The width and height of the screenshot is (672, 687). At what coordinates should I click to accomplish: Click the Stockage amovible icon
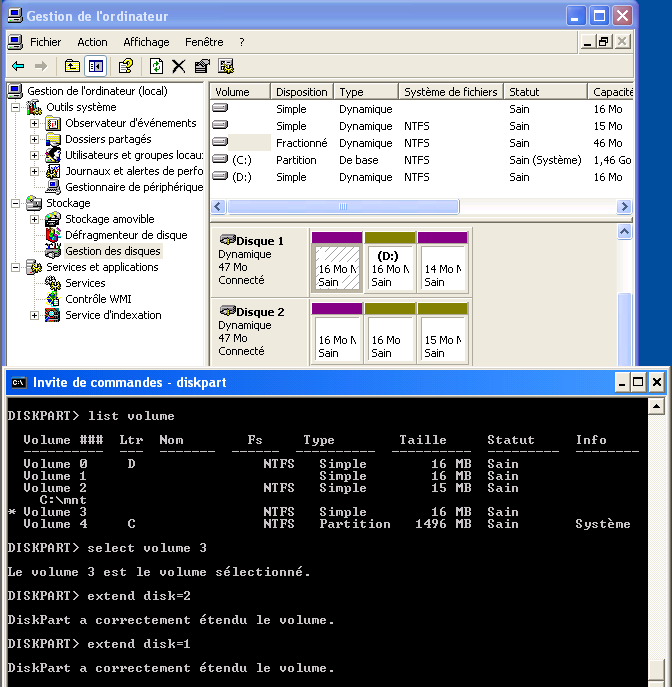point(53,219)
